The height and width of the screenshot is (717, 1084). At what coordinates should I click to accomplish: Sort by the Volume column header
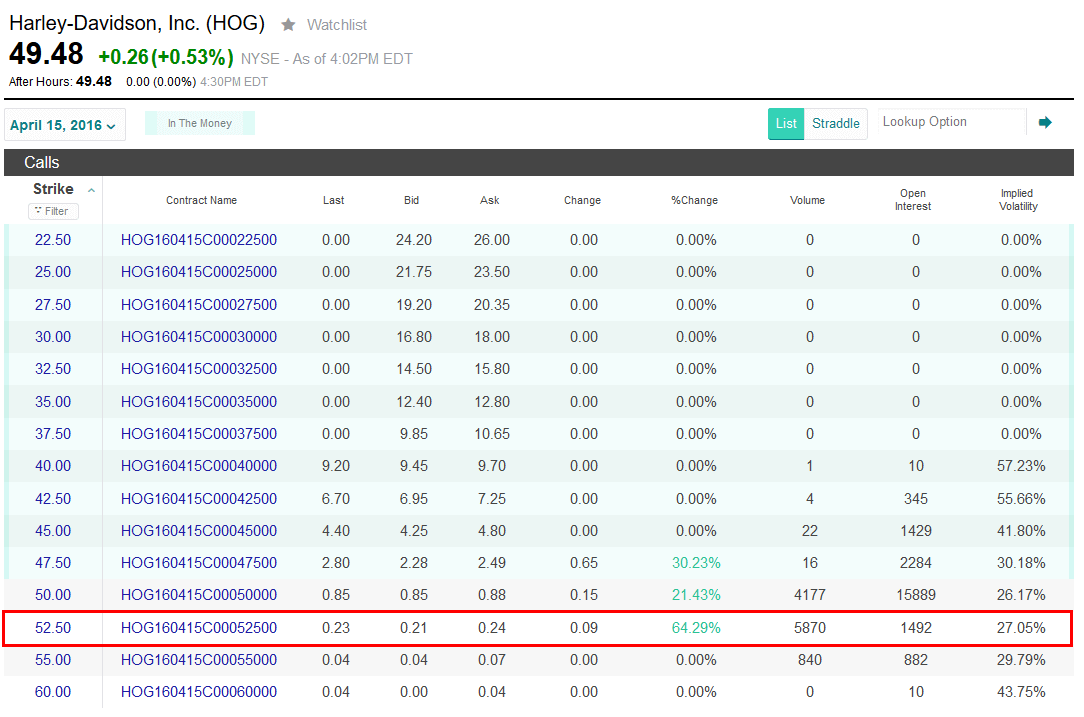point(807,201)
